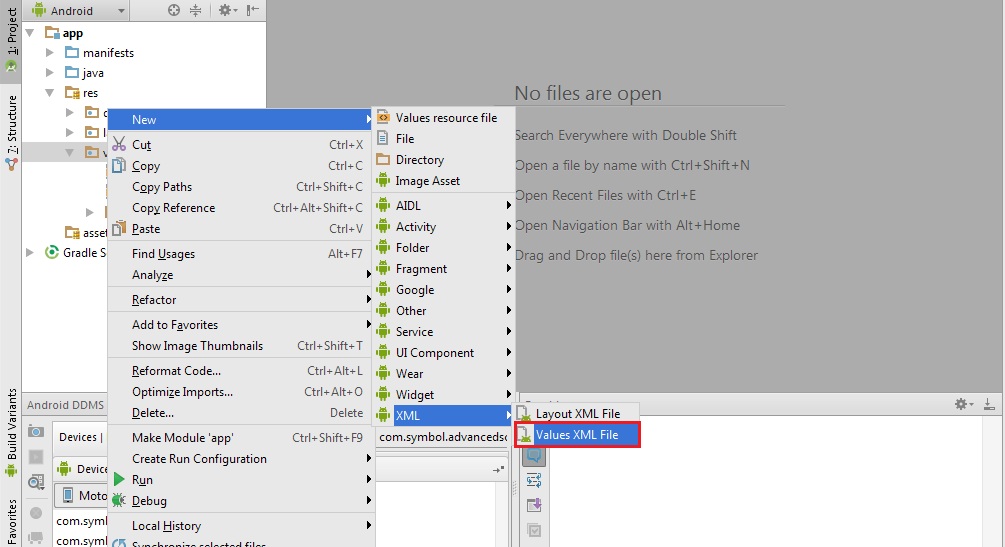The width and height of the screenshot is (1005, 547).
Task: Select the res folder in tree
Action: point(90,93)
